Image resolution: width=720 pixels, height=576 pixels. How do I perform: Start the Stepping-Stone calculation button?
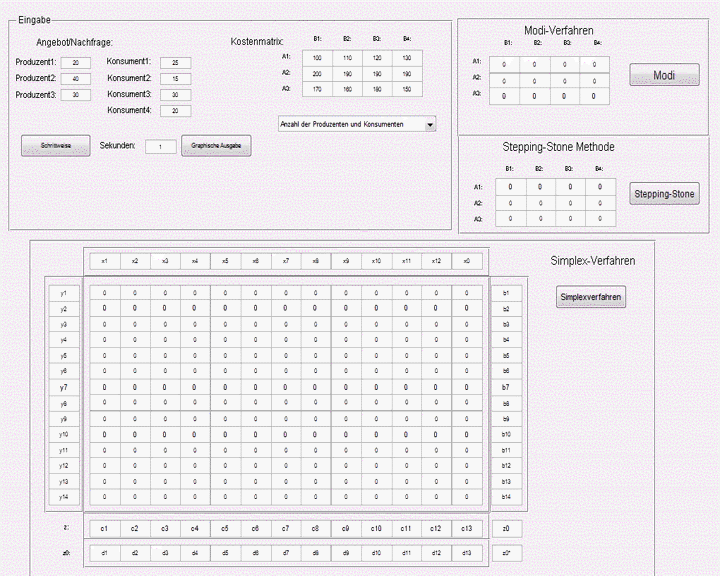click(x=664, y=194)
